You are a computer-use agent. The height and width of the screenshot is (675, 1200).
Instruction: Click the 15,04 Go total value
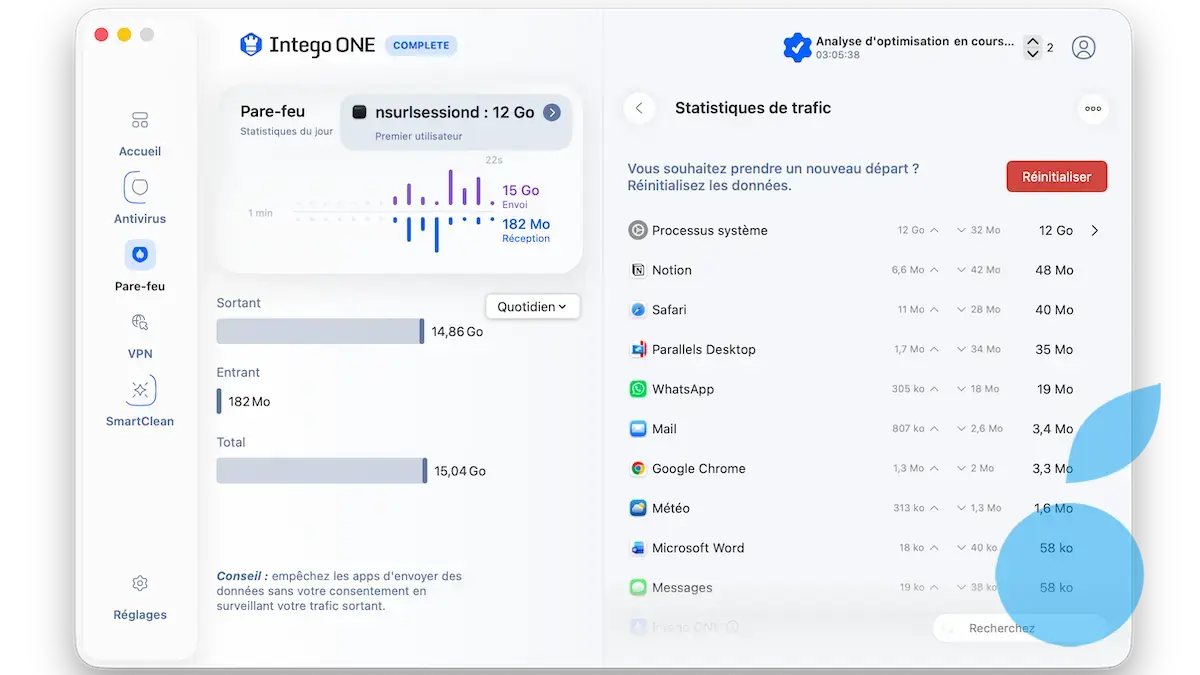point(460,471)
